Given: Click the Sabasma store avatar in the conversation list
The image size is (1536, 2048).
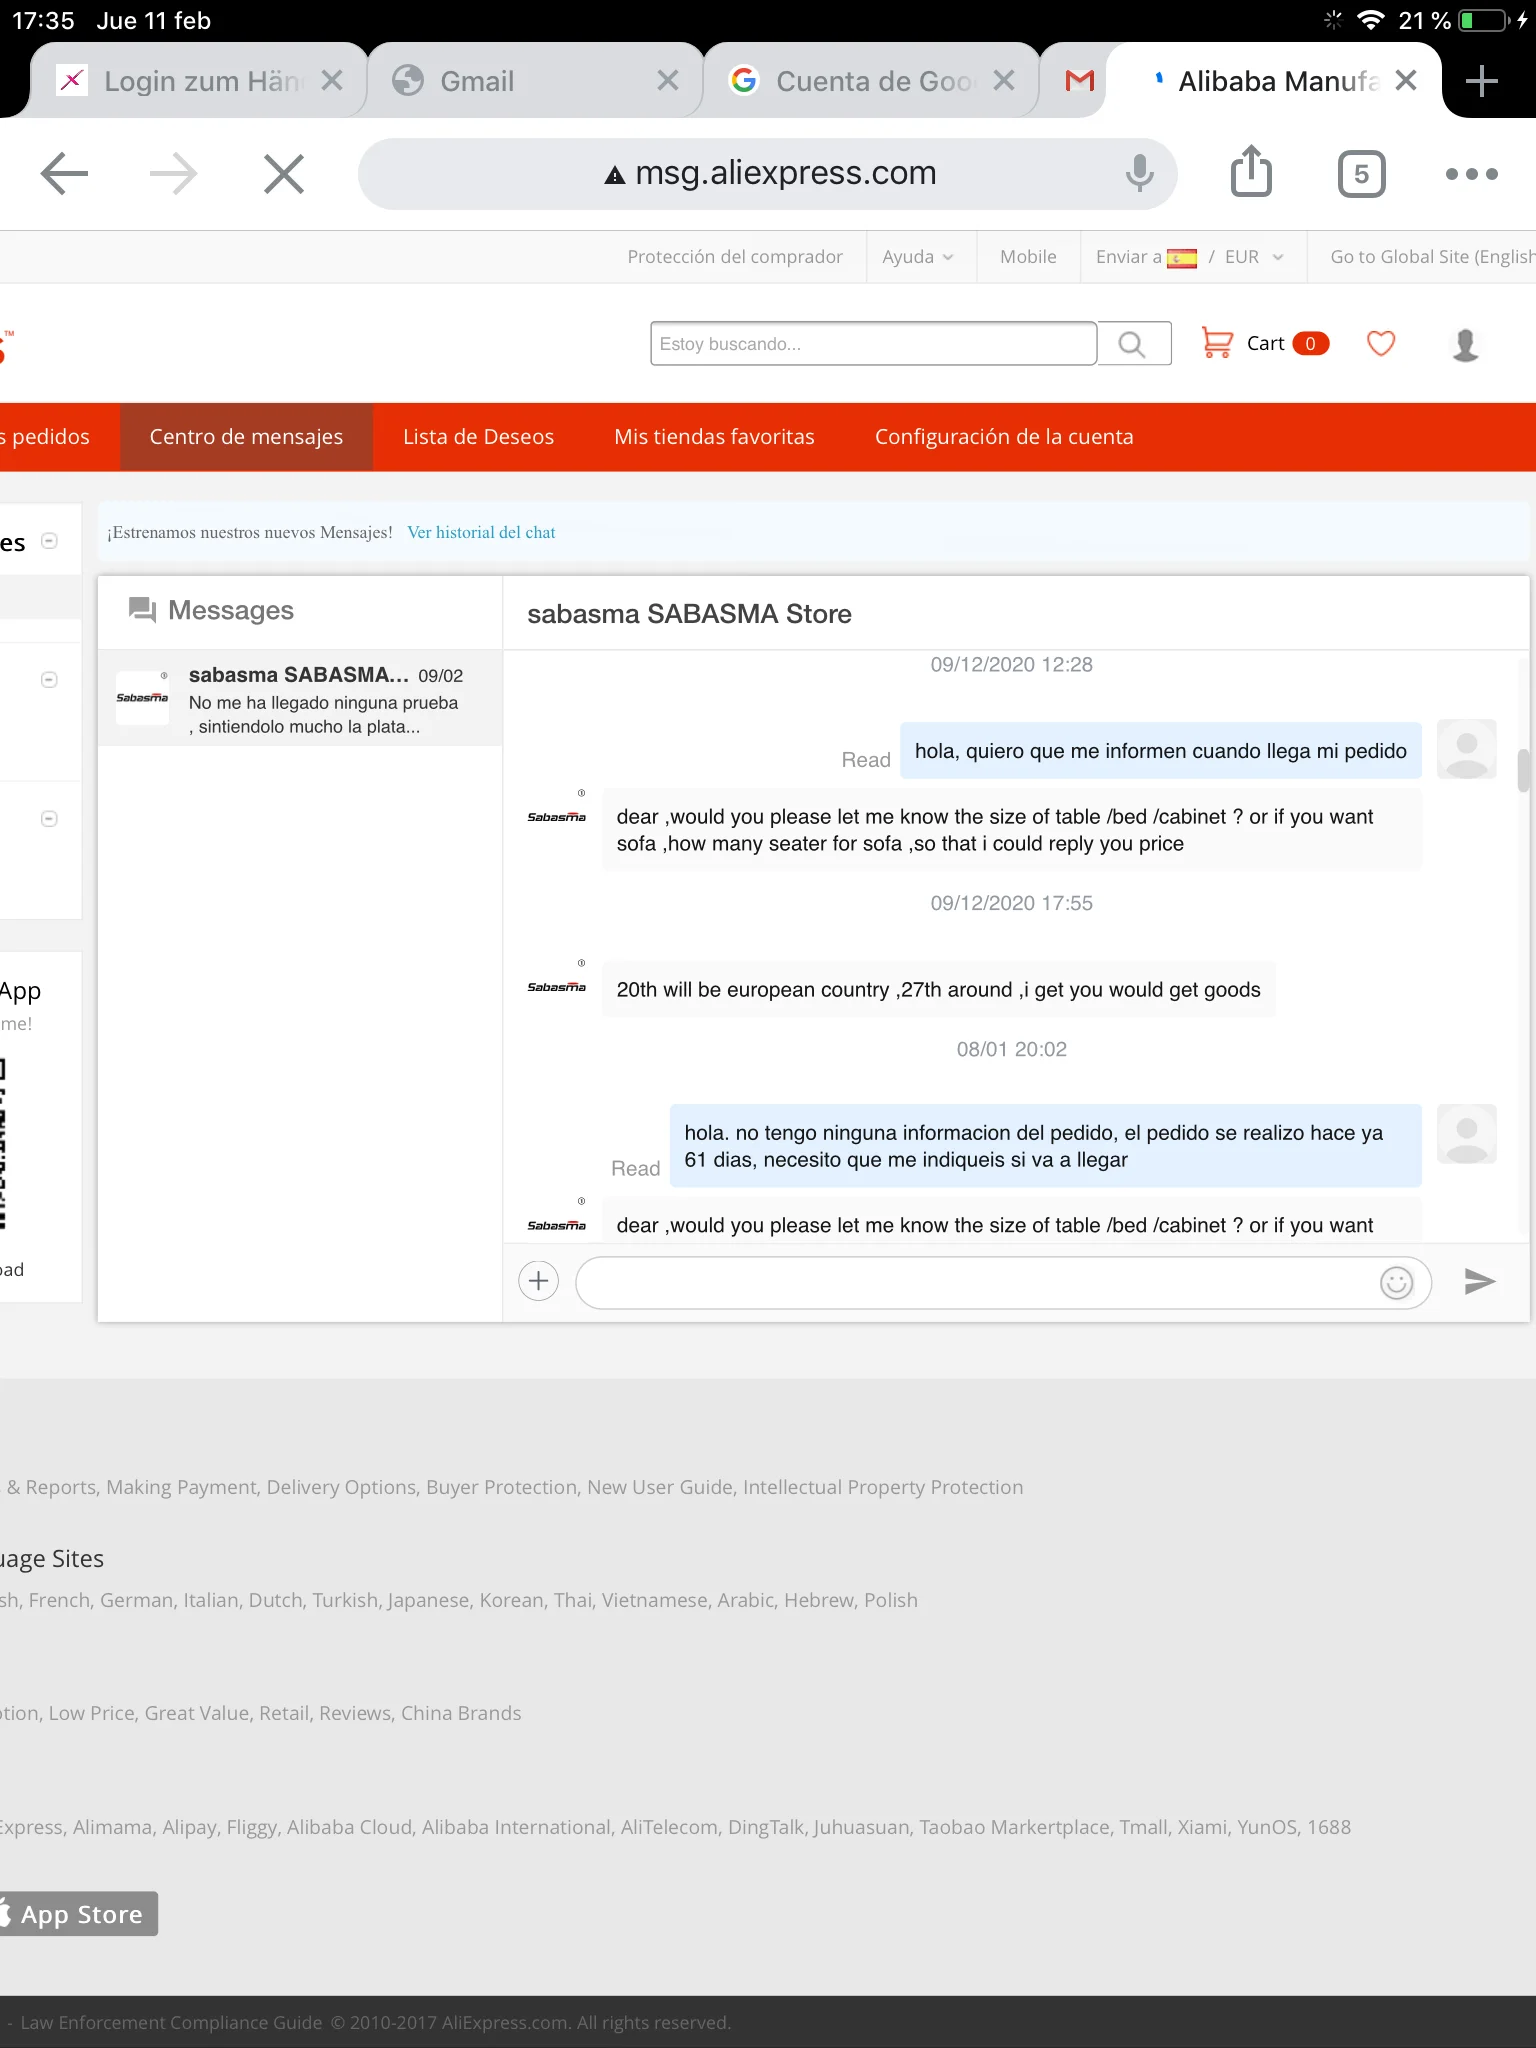Looking at the screenshot, I should 142,698.
